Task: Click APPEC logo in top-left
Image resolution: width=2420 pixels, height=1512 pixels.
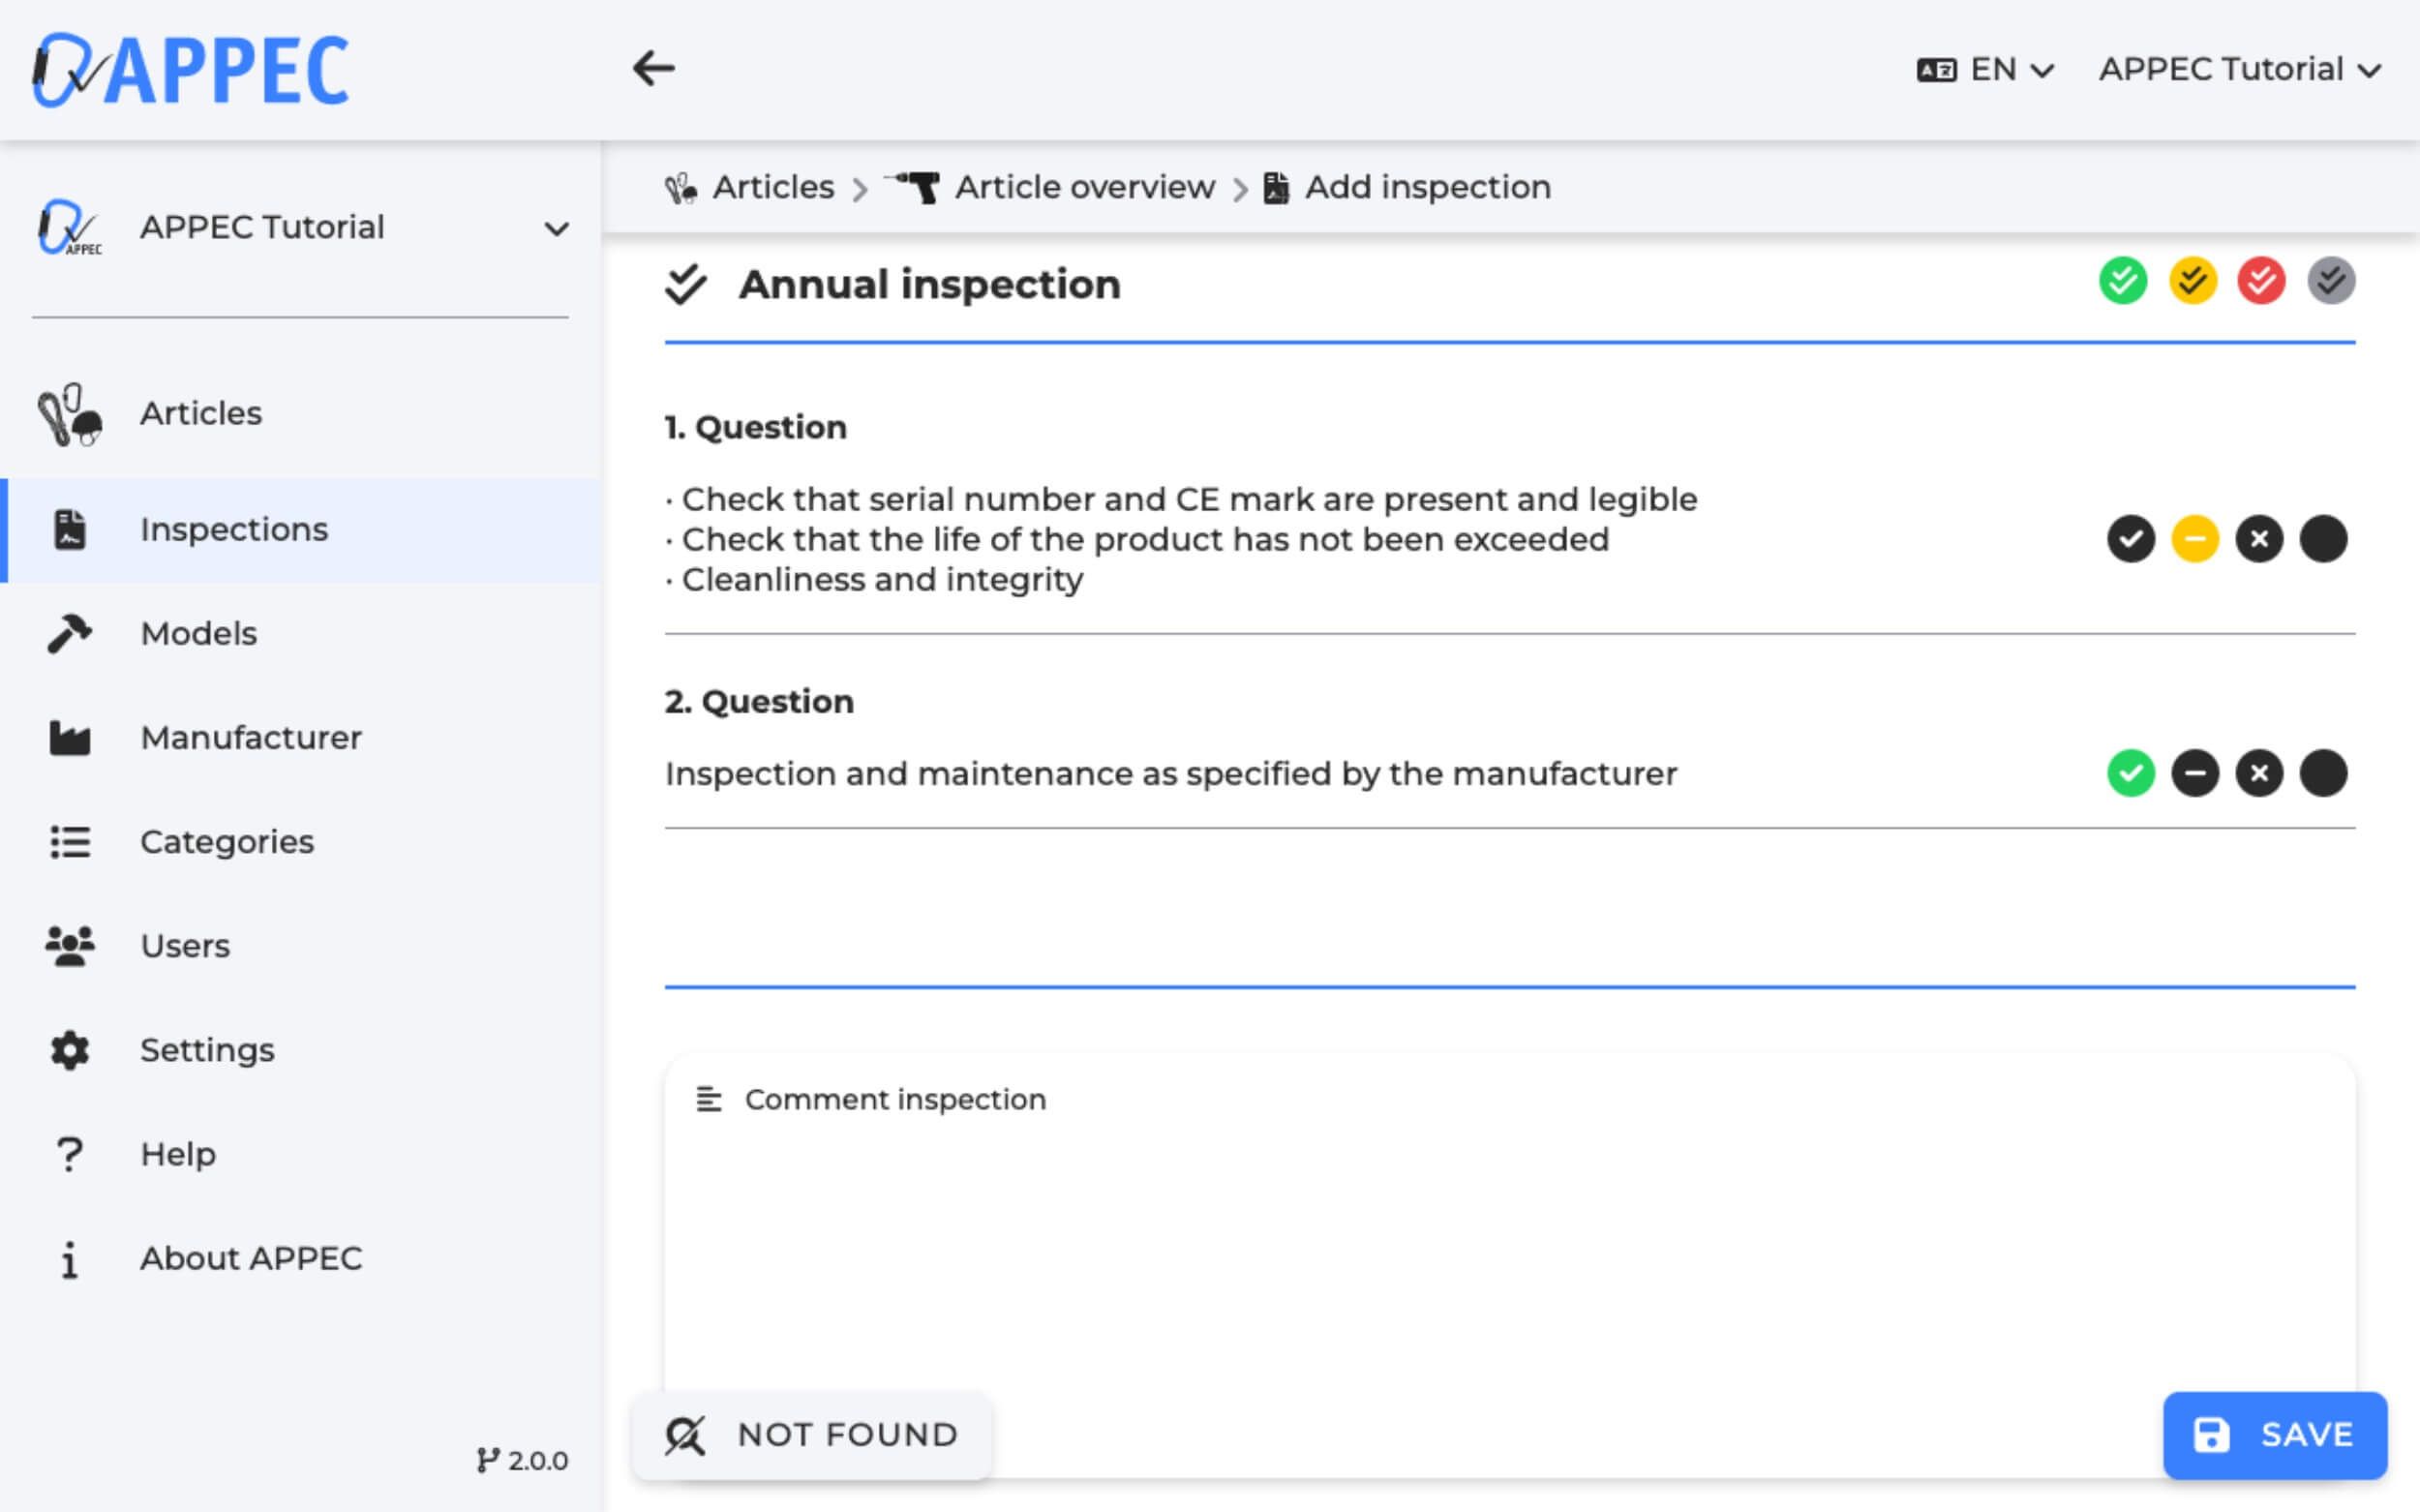Action: pos(190,69)
